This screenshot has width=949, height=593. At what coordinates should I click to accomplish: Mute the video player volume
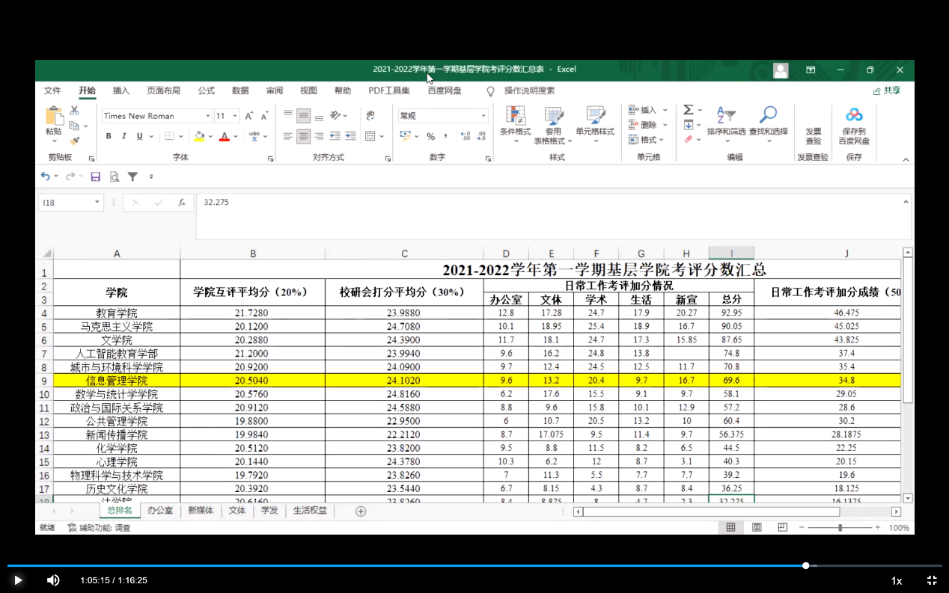53,580
